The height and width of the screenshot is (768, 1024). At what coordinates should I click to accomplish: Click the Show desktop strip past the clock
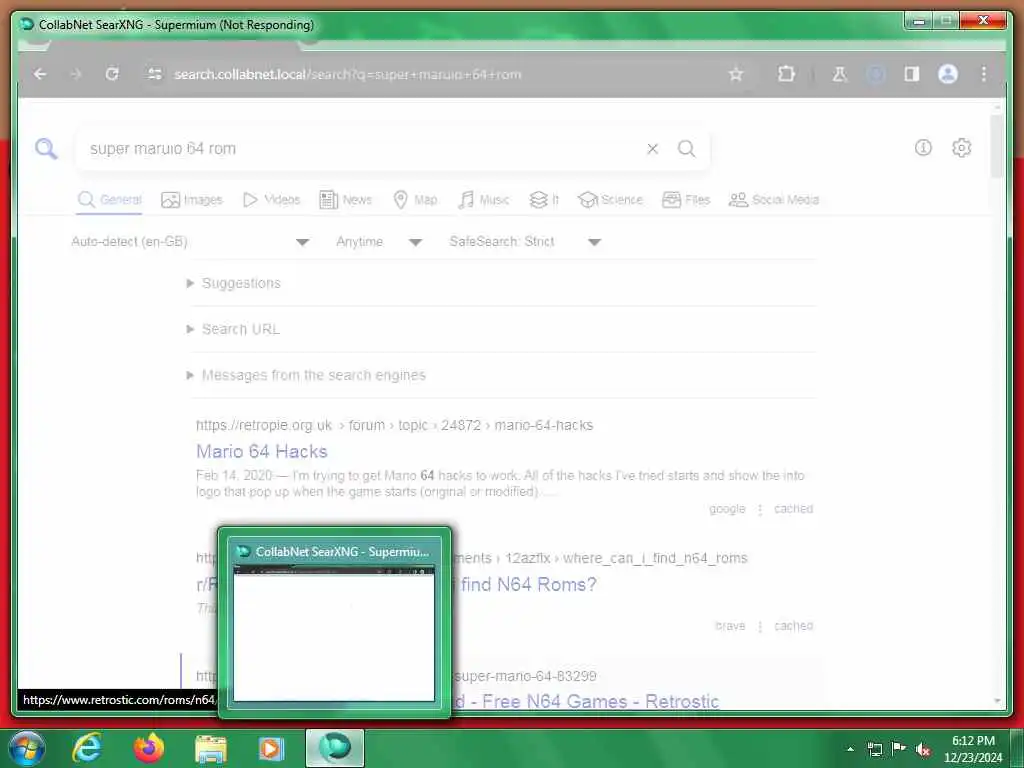[1017, 748]
